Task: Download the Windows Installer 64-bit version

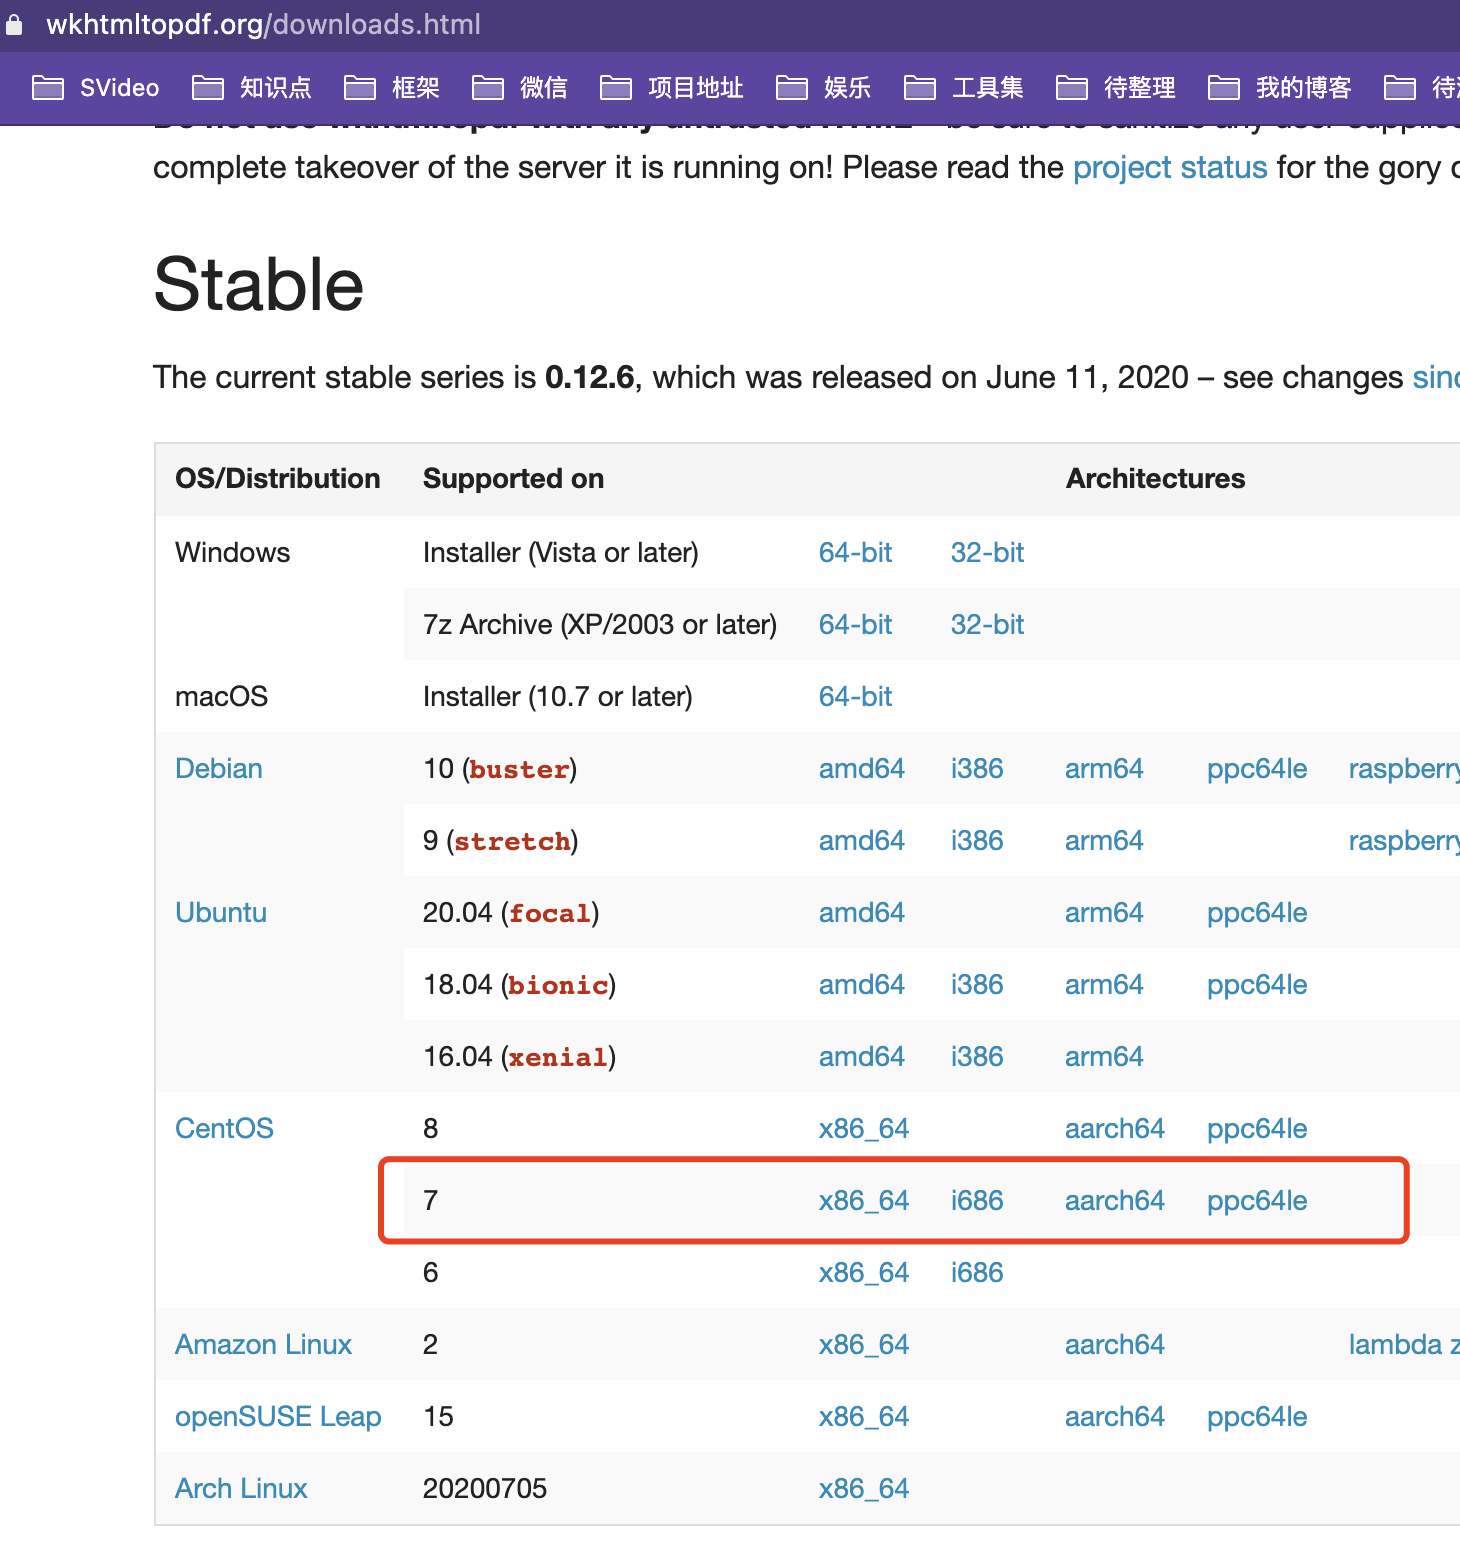Action: [855, 552]
